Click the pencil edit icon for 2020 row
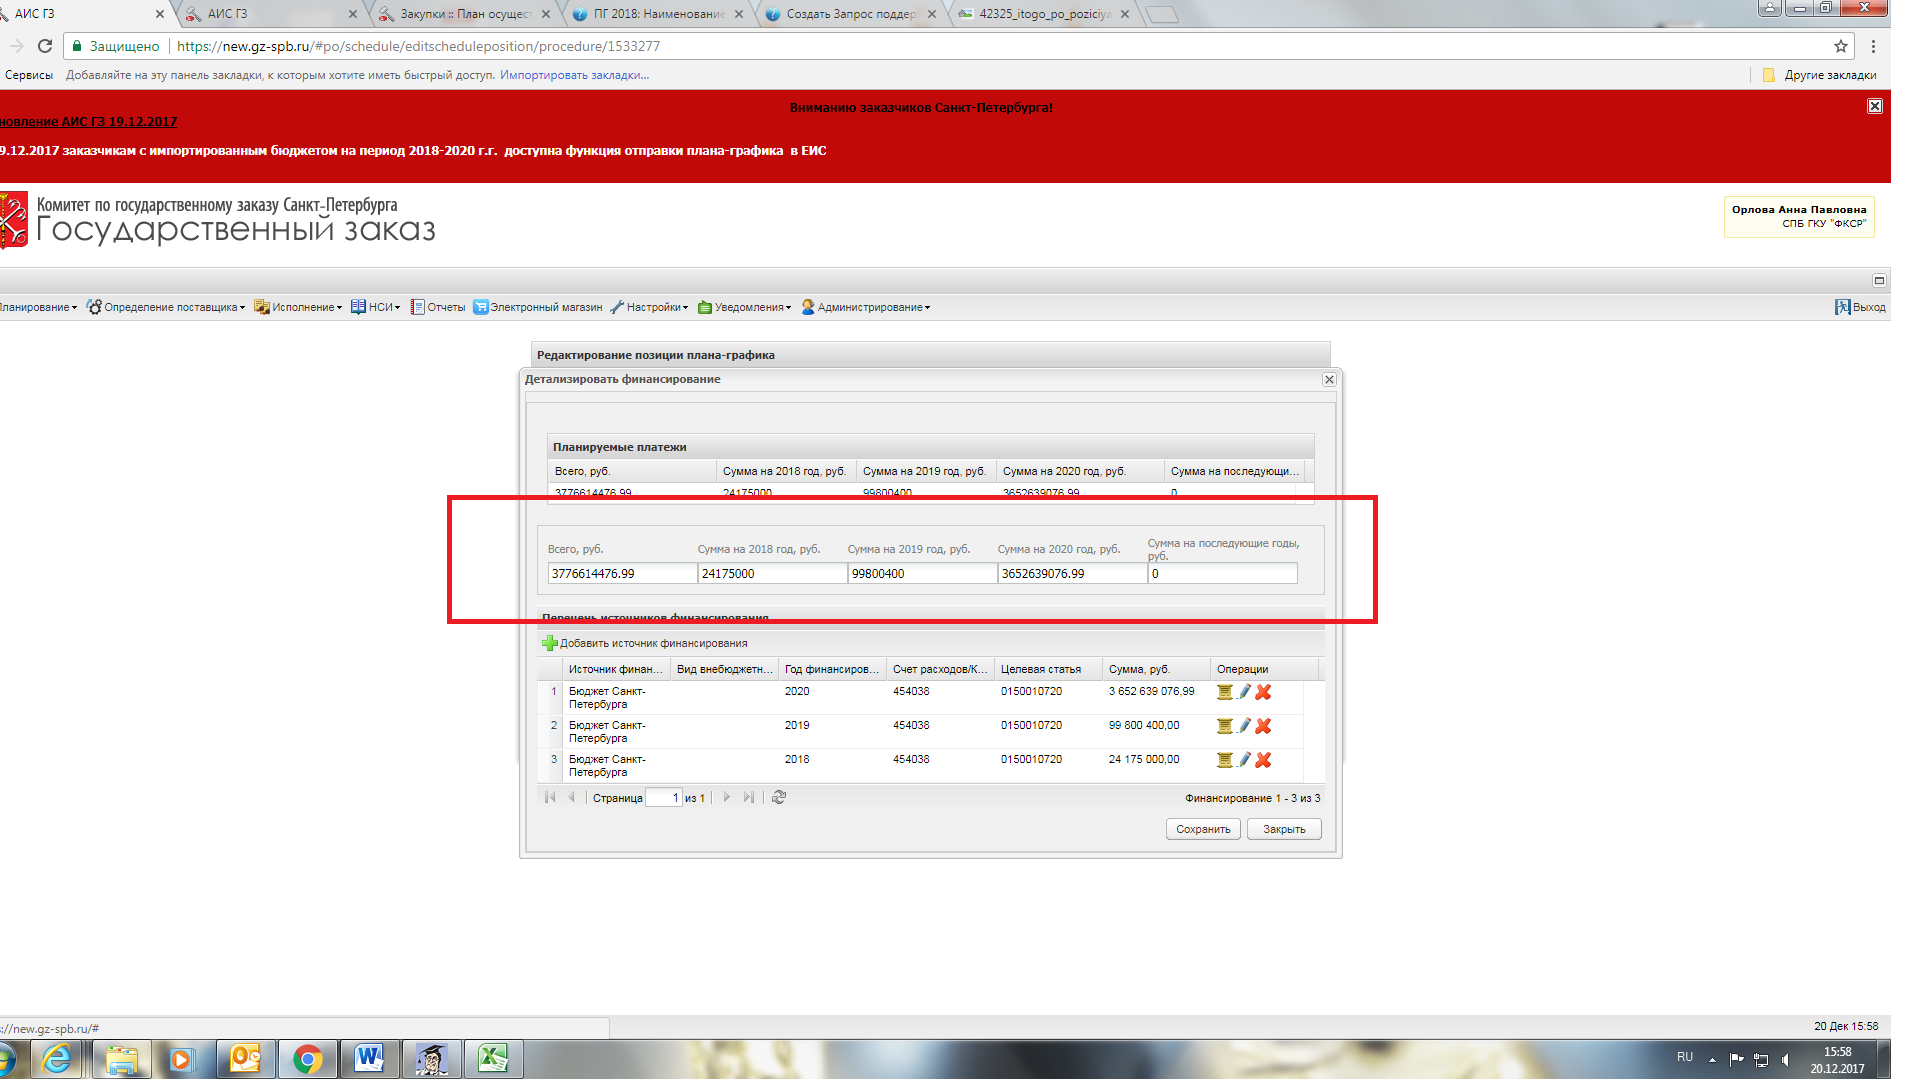Screen dimensions: 1920x1080 coord(1244,692)
